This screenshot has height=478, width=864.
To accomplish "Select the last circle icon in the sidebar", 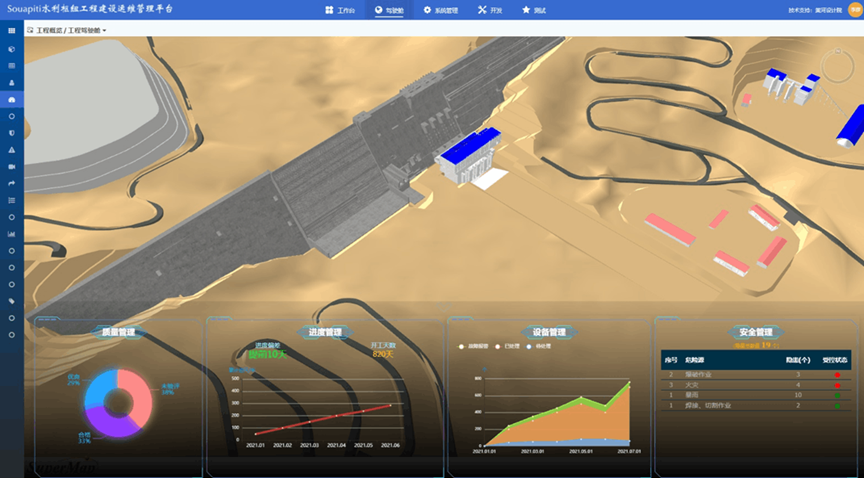I will tap(12, 335).
